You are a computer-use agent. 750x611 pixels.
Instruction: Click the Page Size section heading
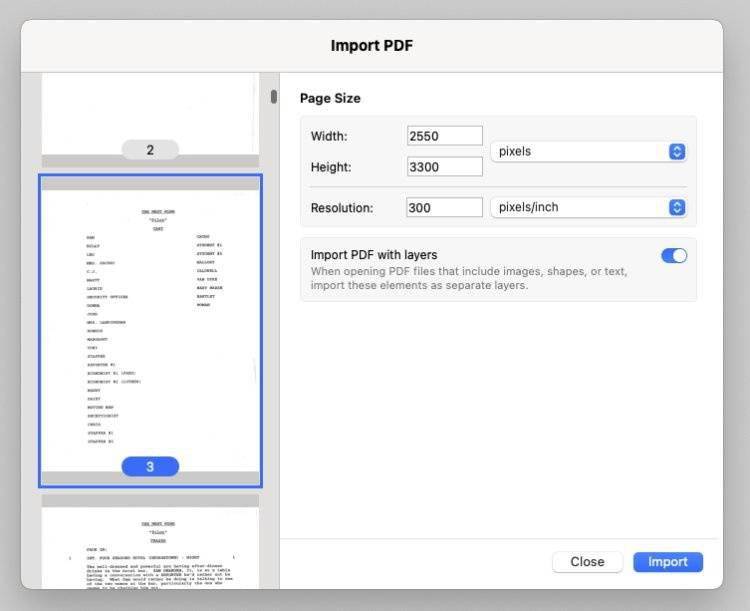click(330, 98)
